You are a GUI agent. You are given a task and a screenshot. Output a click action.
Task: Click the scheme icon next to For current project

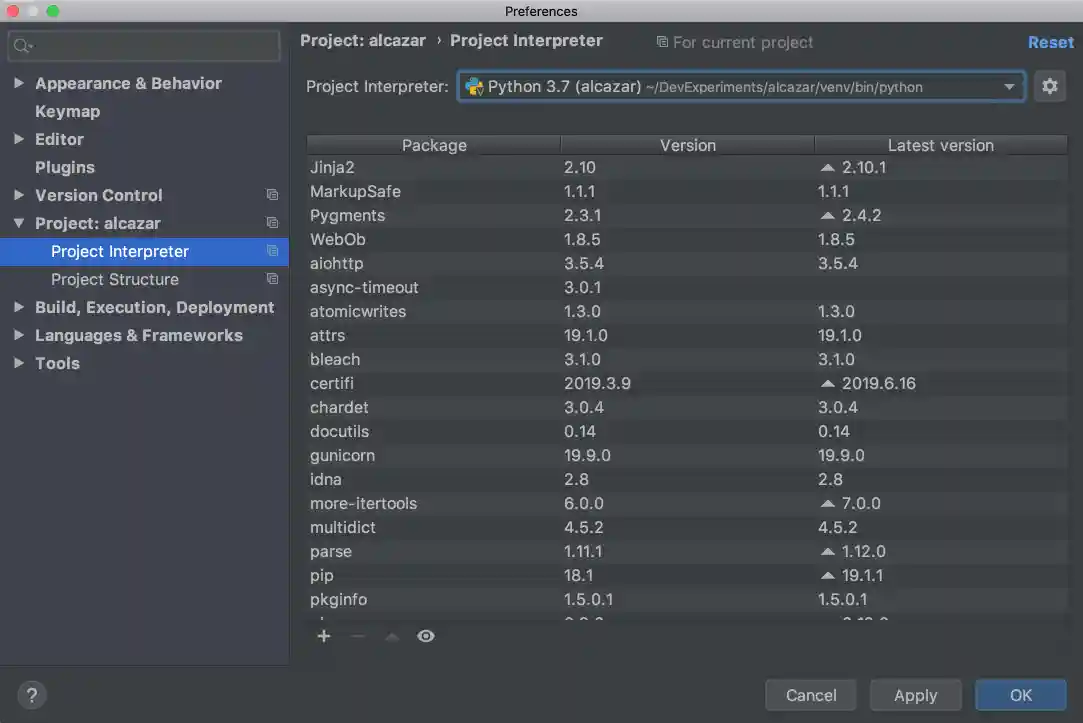pyautogui.click(x=663, y=42)
